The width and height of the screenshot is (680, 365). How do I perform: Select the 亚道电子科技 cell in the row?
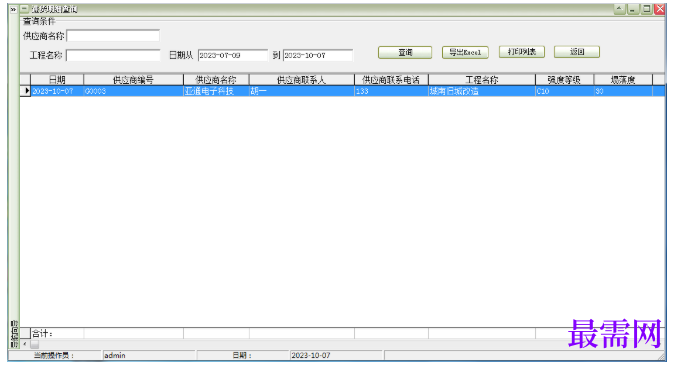point(216,91)
